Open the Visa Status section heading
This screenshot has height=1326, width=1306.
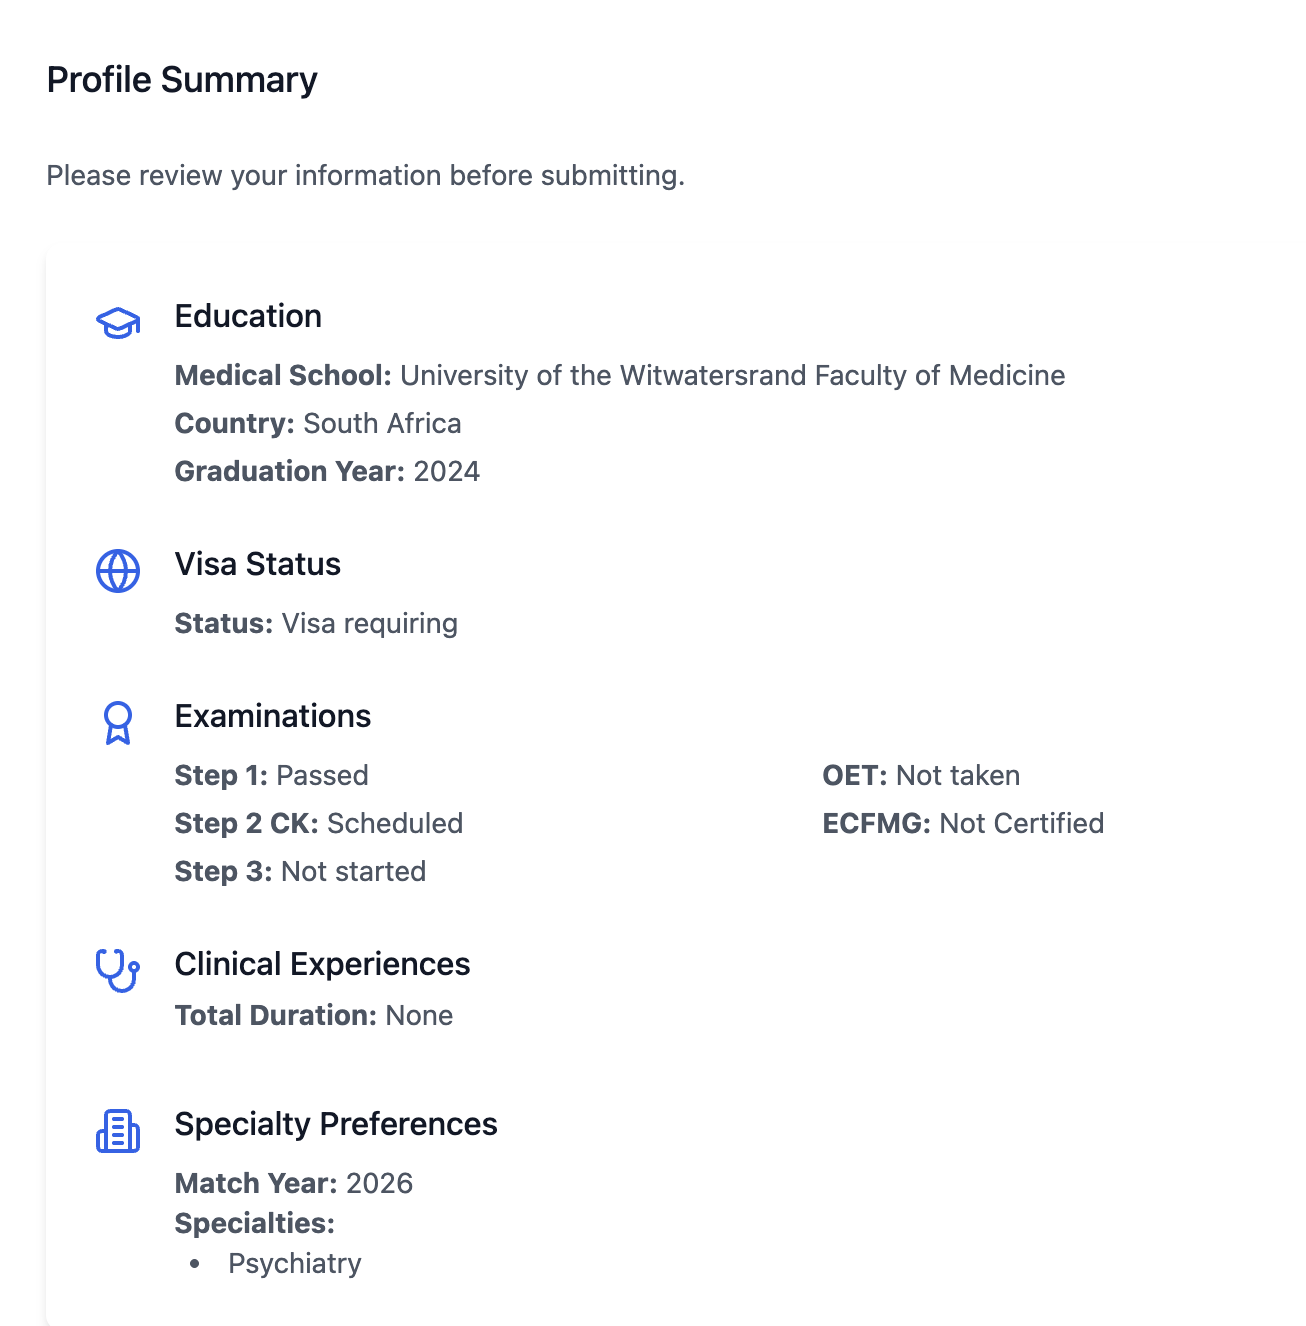(257, 564)
